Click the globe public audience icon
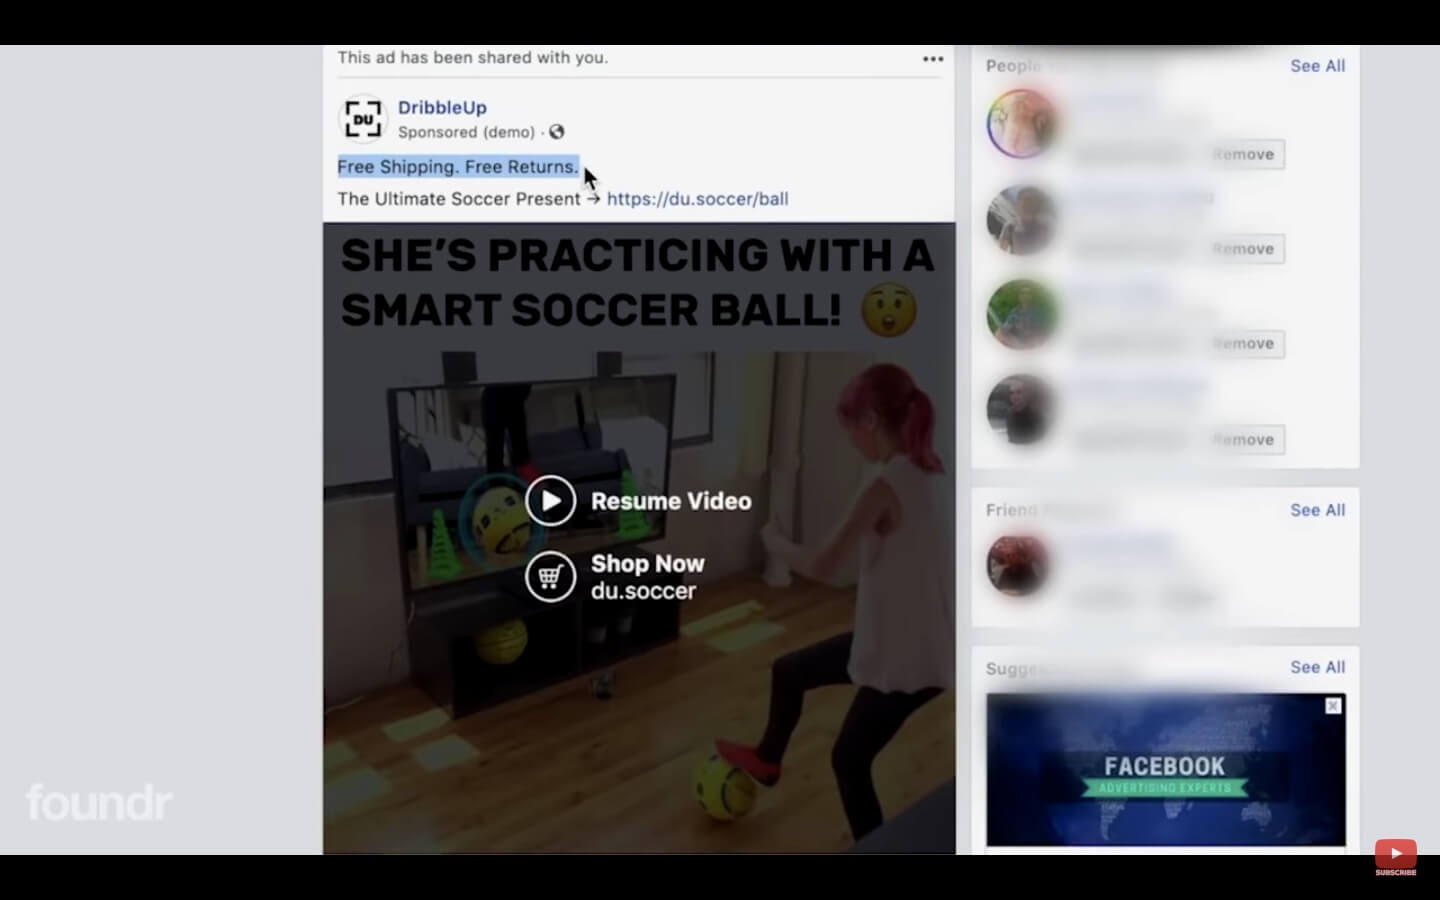Image resolution: width=1440 pixels, height=900 pixels. [557, 132]
